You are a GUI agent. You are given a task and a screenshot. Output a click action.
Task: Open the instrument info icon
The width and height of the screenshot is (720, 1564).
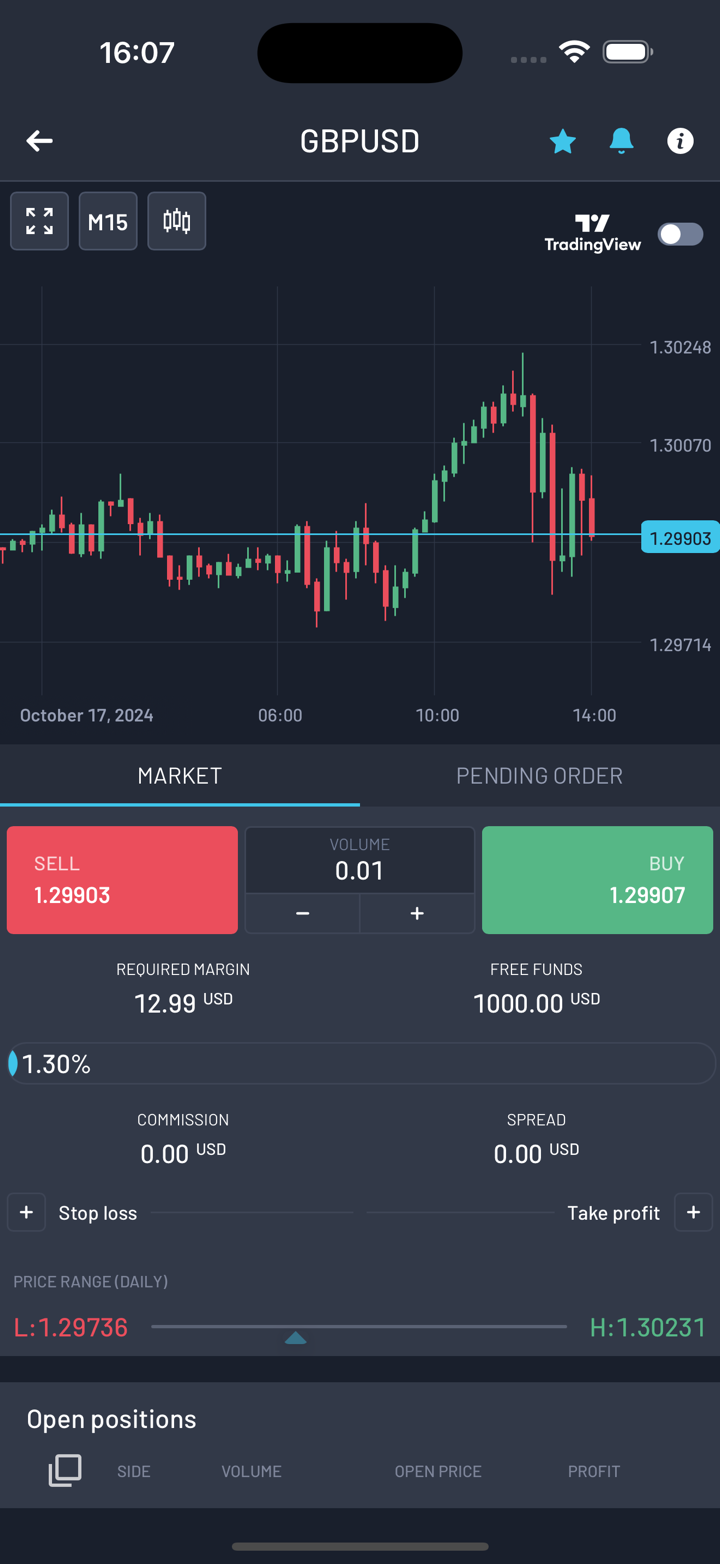click(680, 141)
